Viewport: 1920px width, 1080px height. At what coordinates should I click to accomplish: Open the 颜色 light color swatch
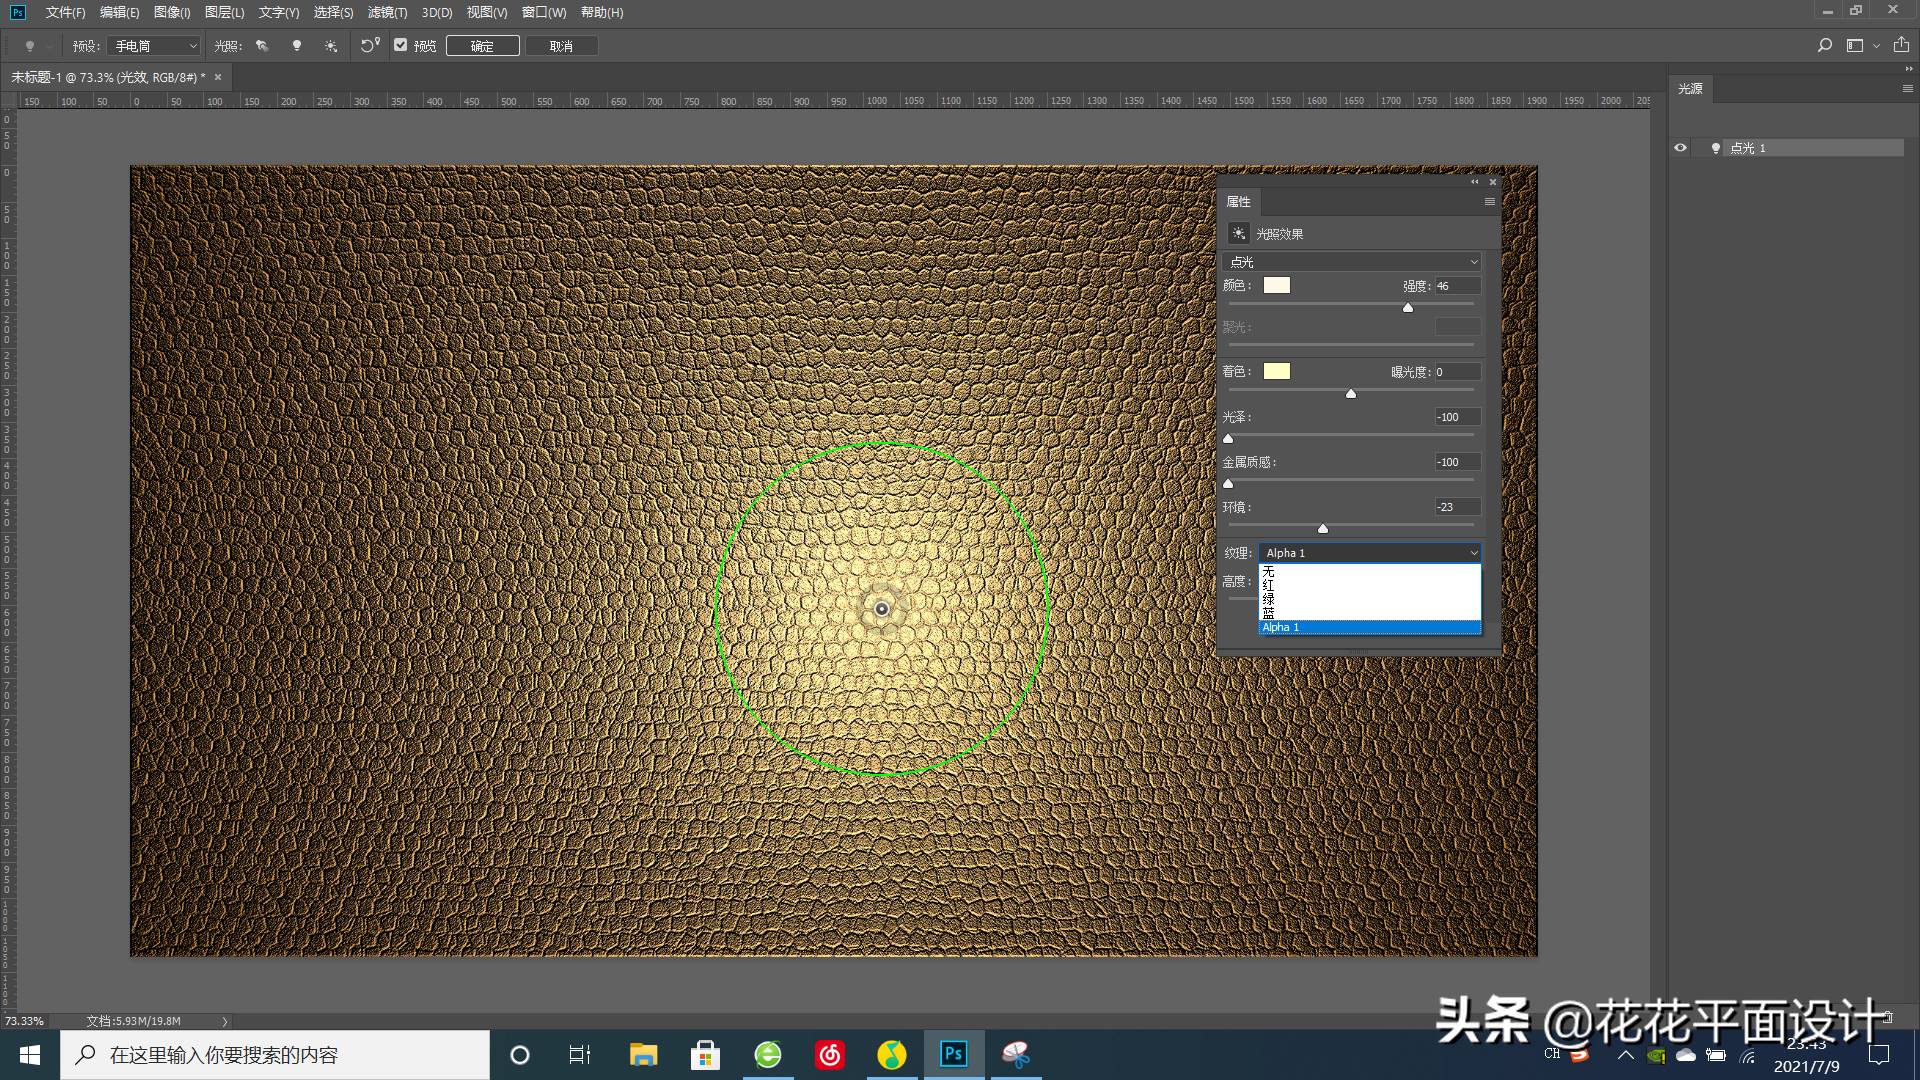(x=1277, y=286)
